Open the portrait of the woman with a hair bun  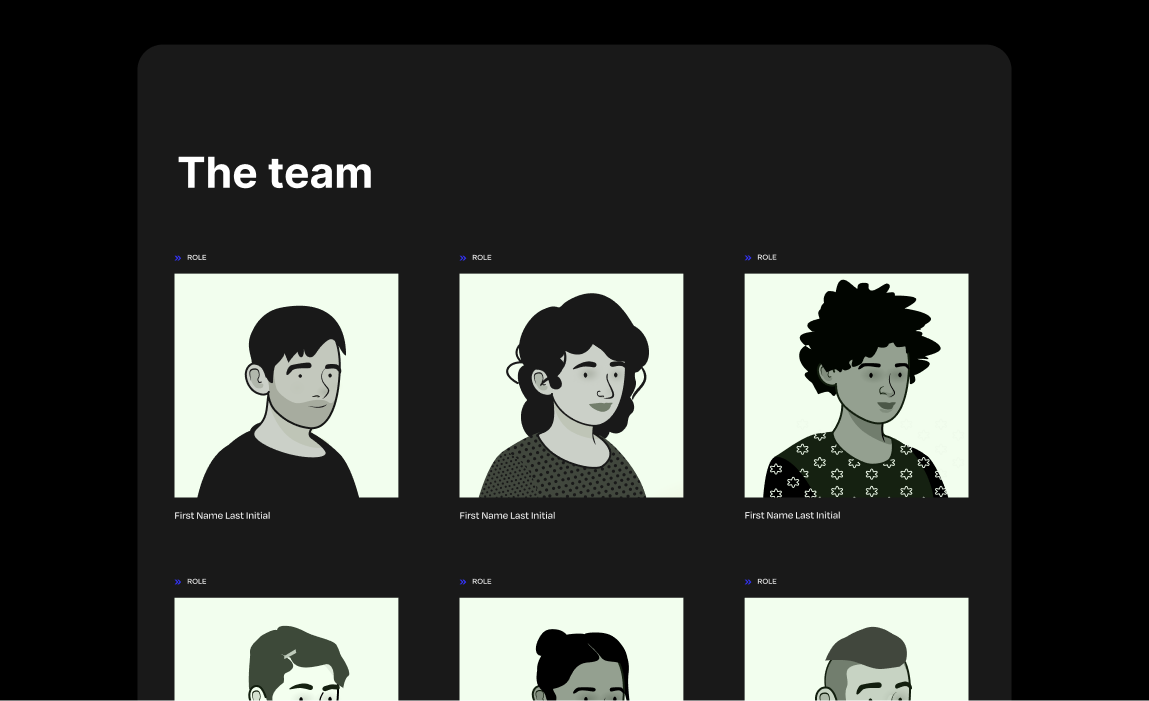(x=572, y=649)
